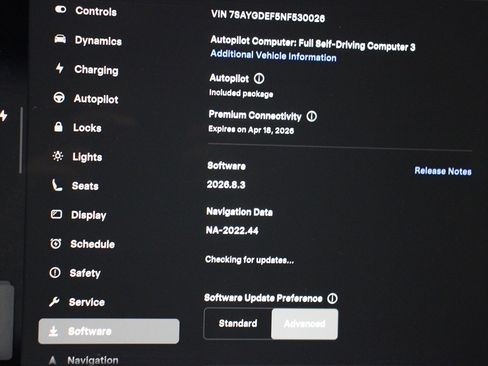Tap the Seats seat icon

tap(57, 185)
